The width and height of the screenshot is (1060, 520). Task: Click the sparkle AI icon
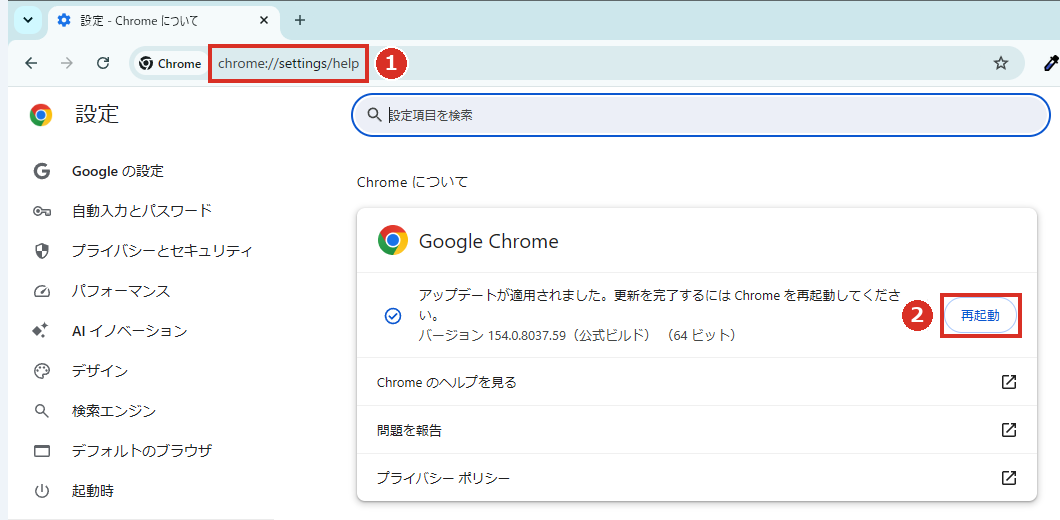point(41,331)
